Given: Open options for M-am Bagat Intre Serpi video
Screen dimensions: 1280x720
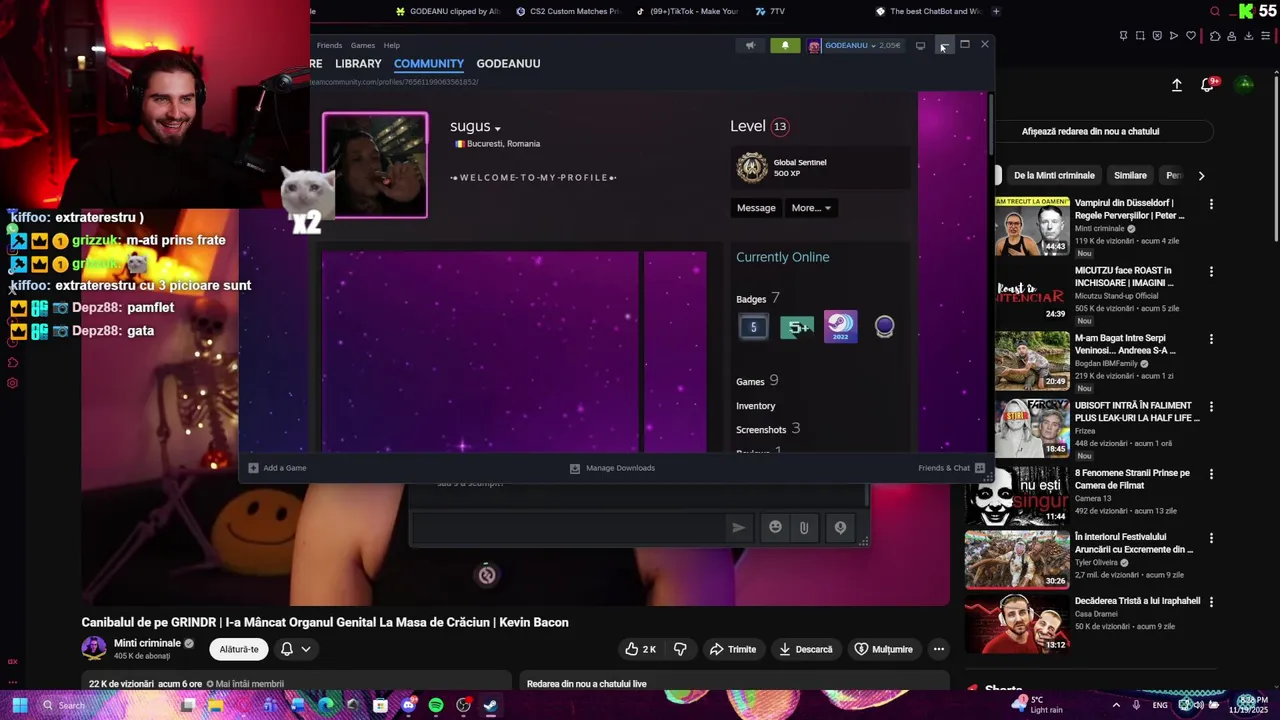Looking at the screenshot, I should [x=1211, y=339].
